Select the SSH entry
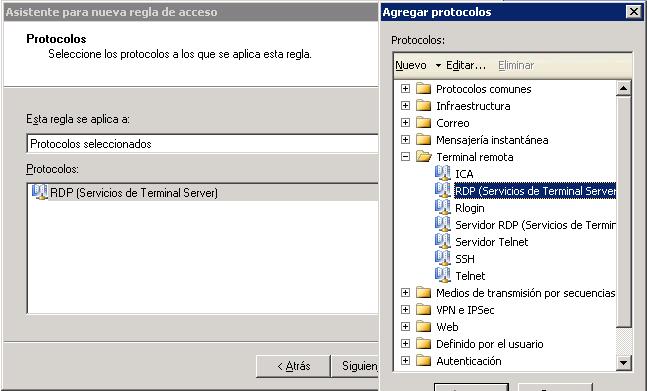Viewport: 647px width, 391px height. point(465,259)
